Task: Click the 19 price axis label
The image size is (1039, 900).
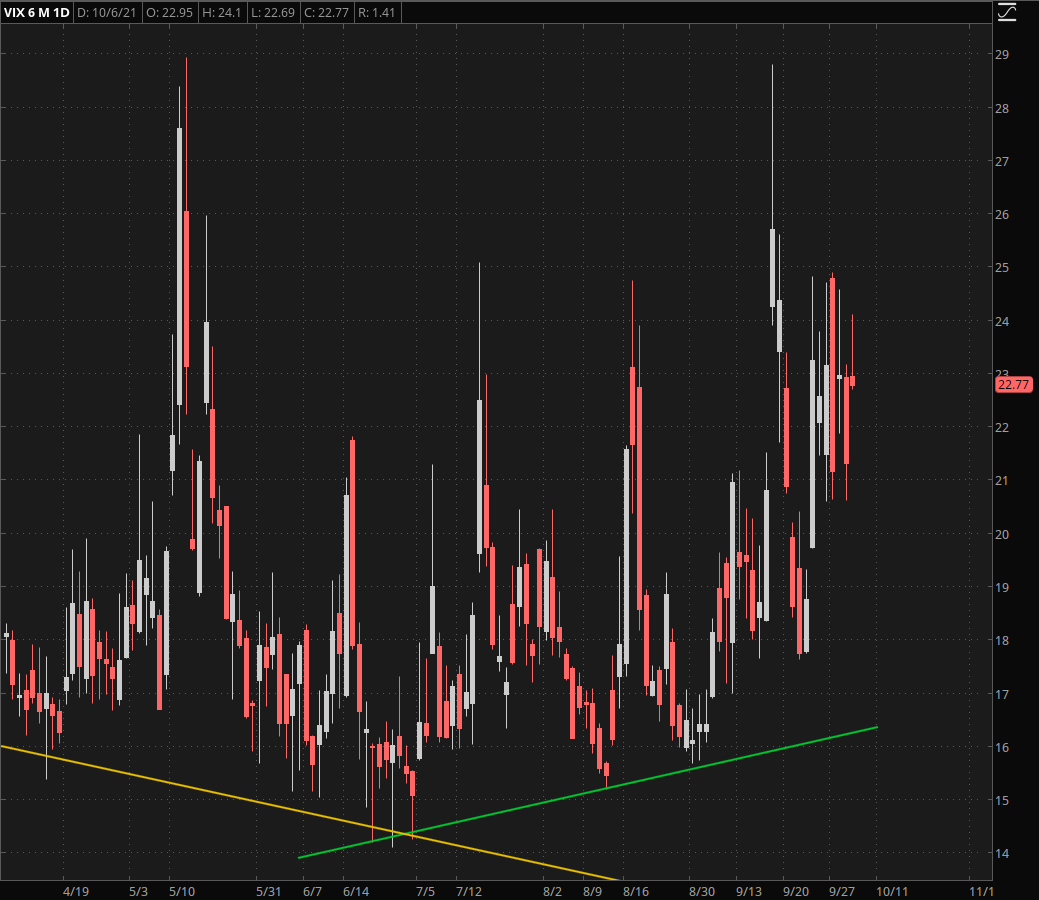Action: point(1002,587)
